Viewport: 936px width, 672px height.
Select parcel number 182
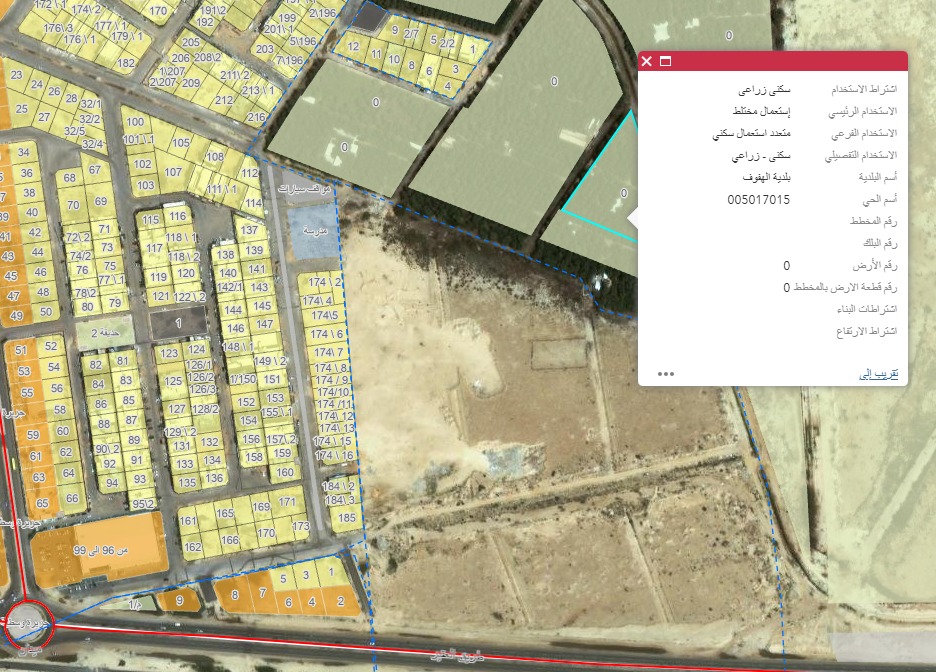pyautogui.click(x=125, y=62)
